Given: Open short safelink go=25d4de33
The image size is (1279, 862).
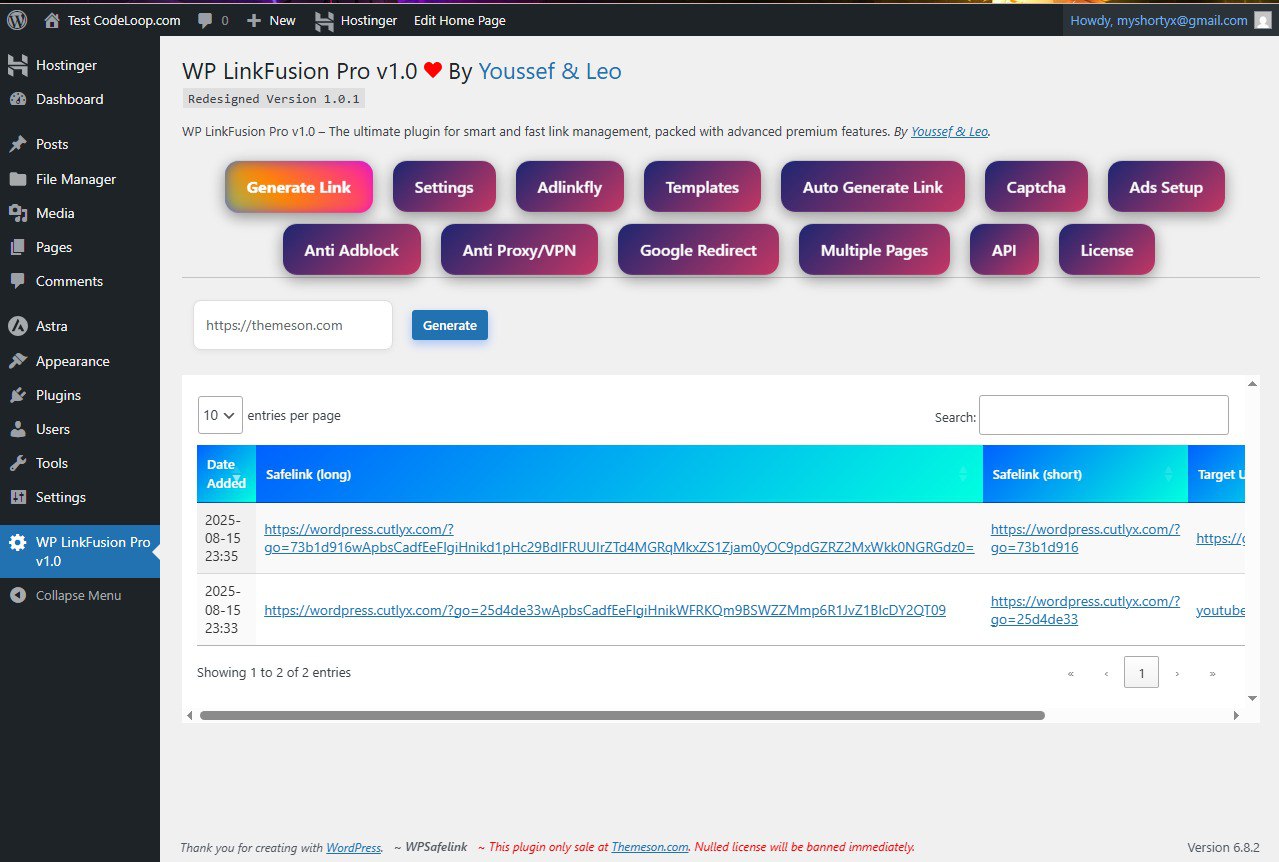Looking at the screenshot, I should pos(1085,610).
